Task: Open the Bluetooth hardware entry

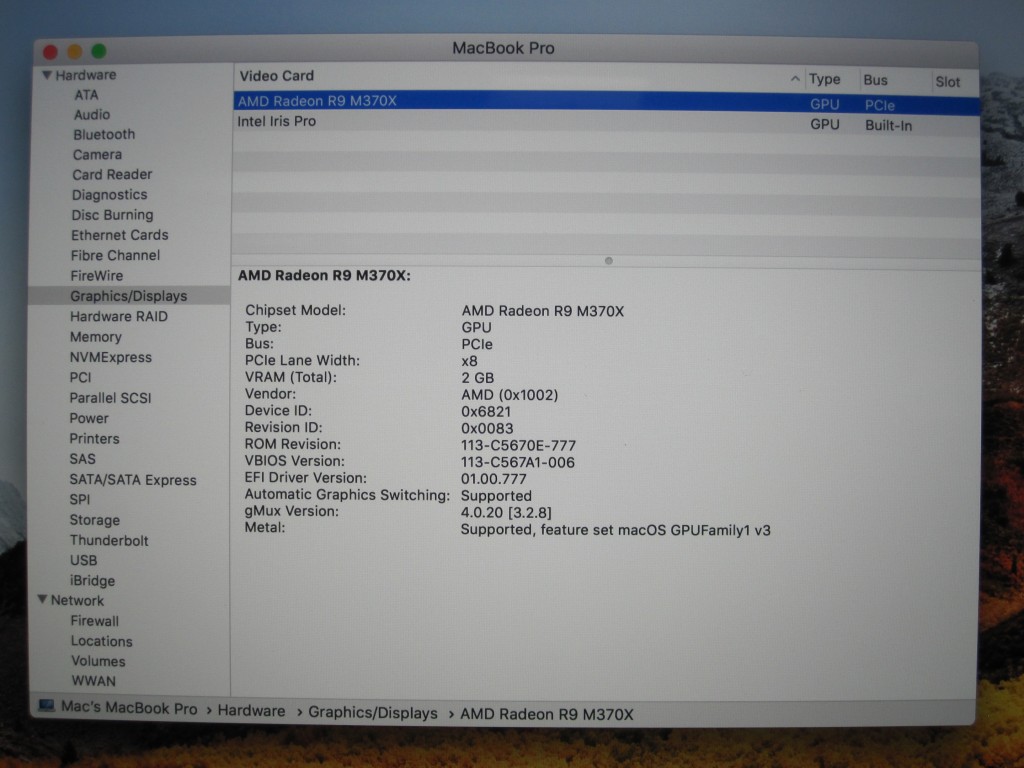Action: click(x=104, y=135)
